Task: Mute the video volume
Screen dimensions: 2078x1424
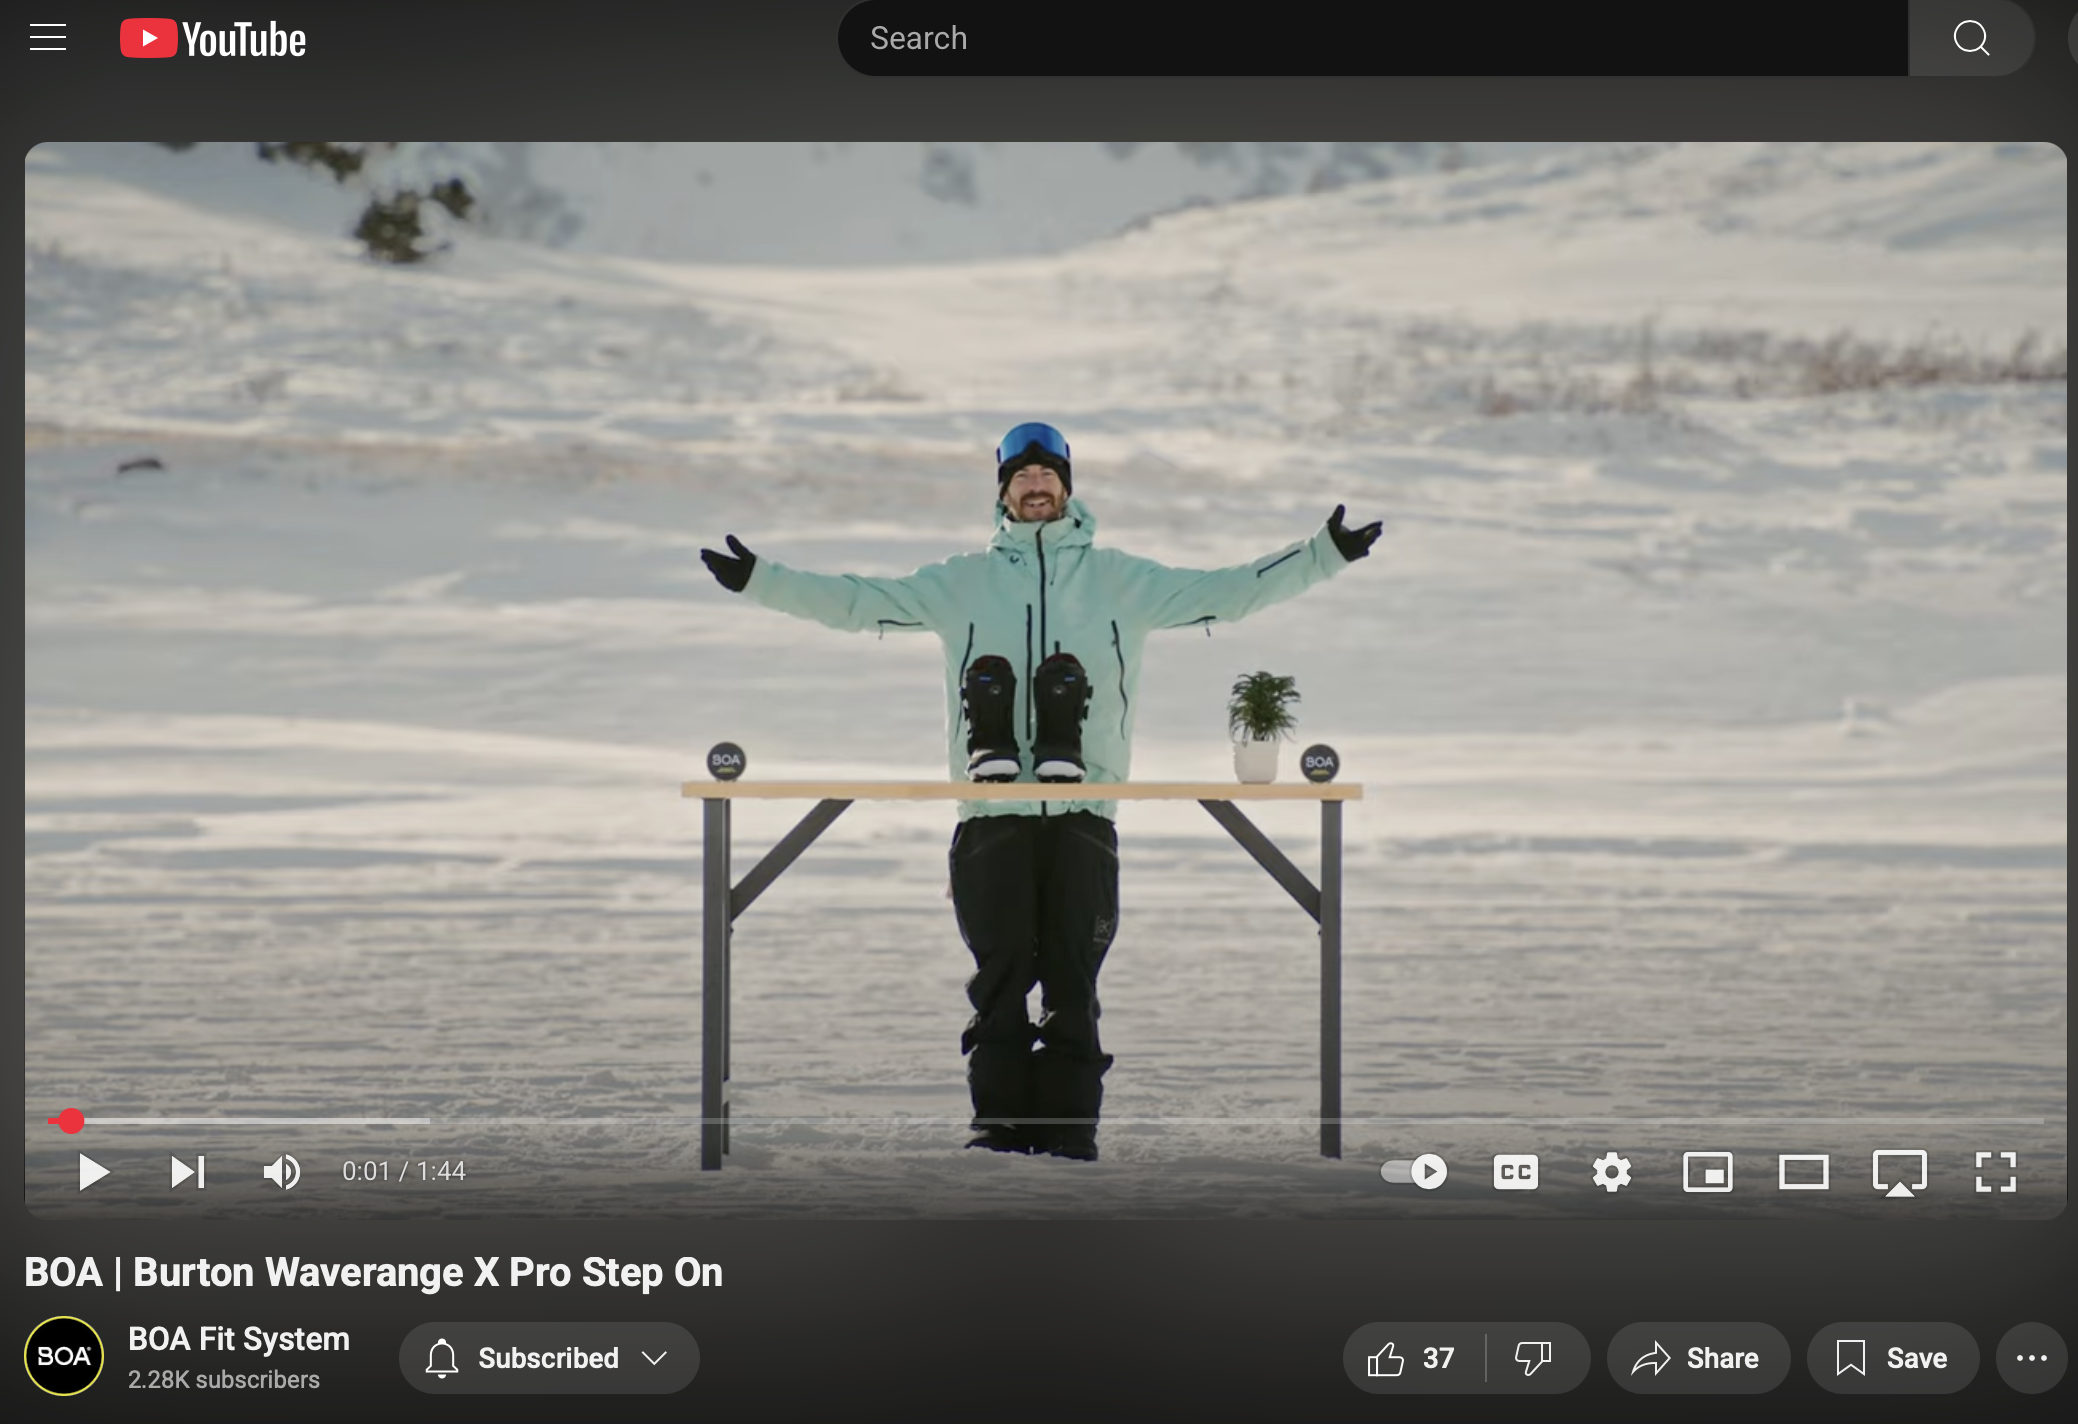Action: (x=281, y=1172)
